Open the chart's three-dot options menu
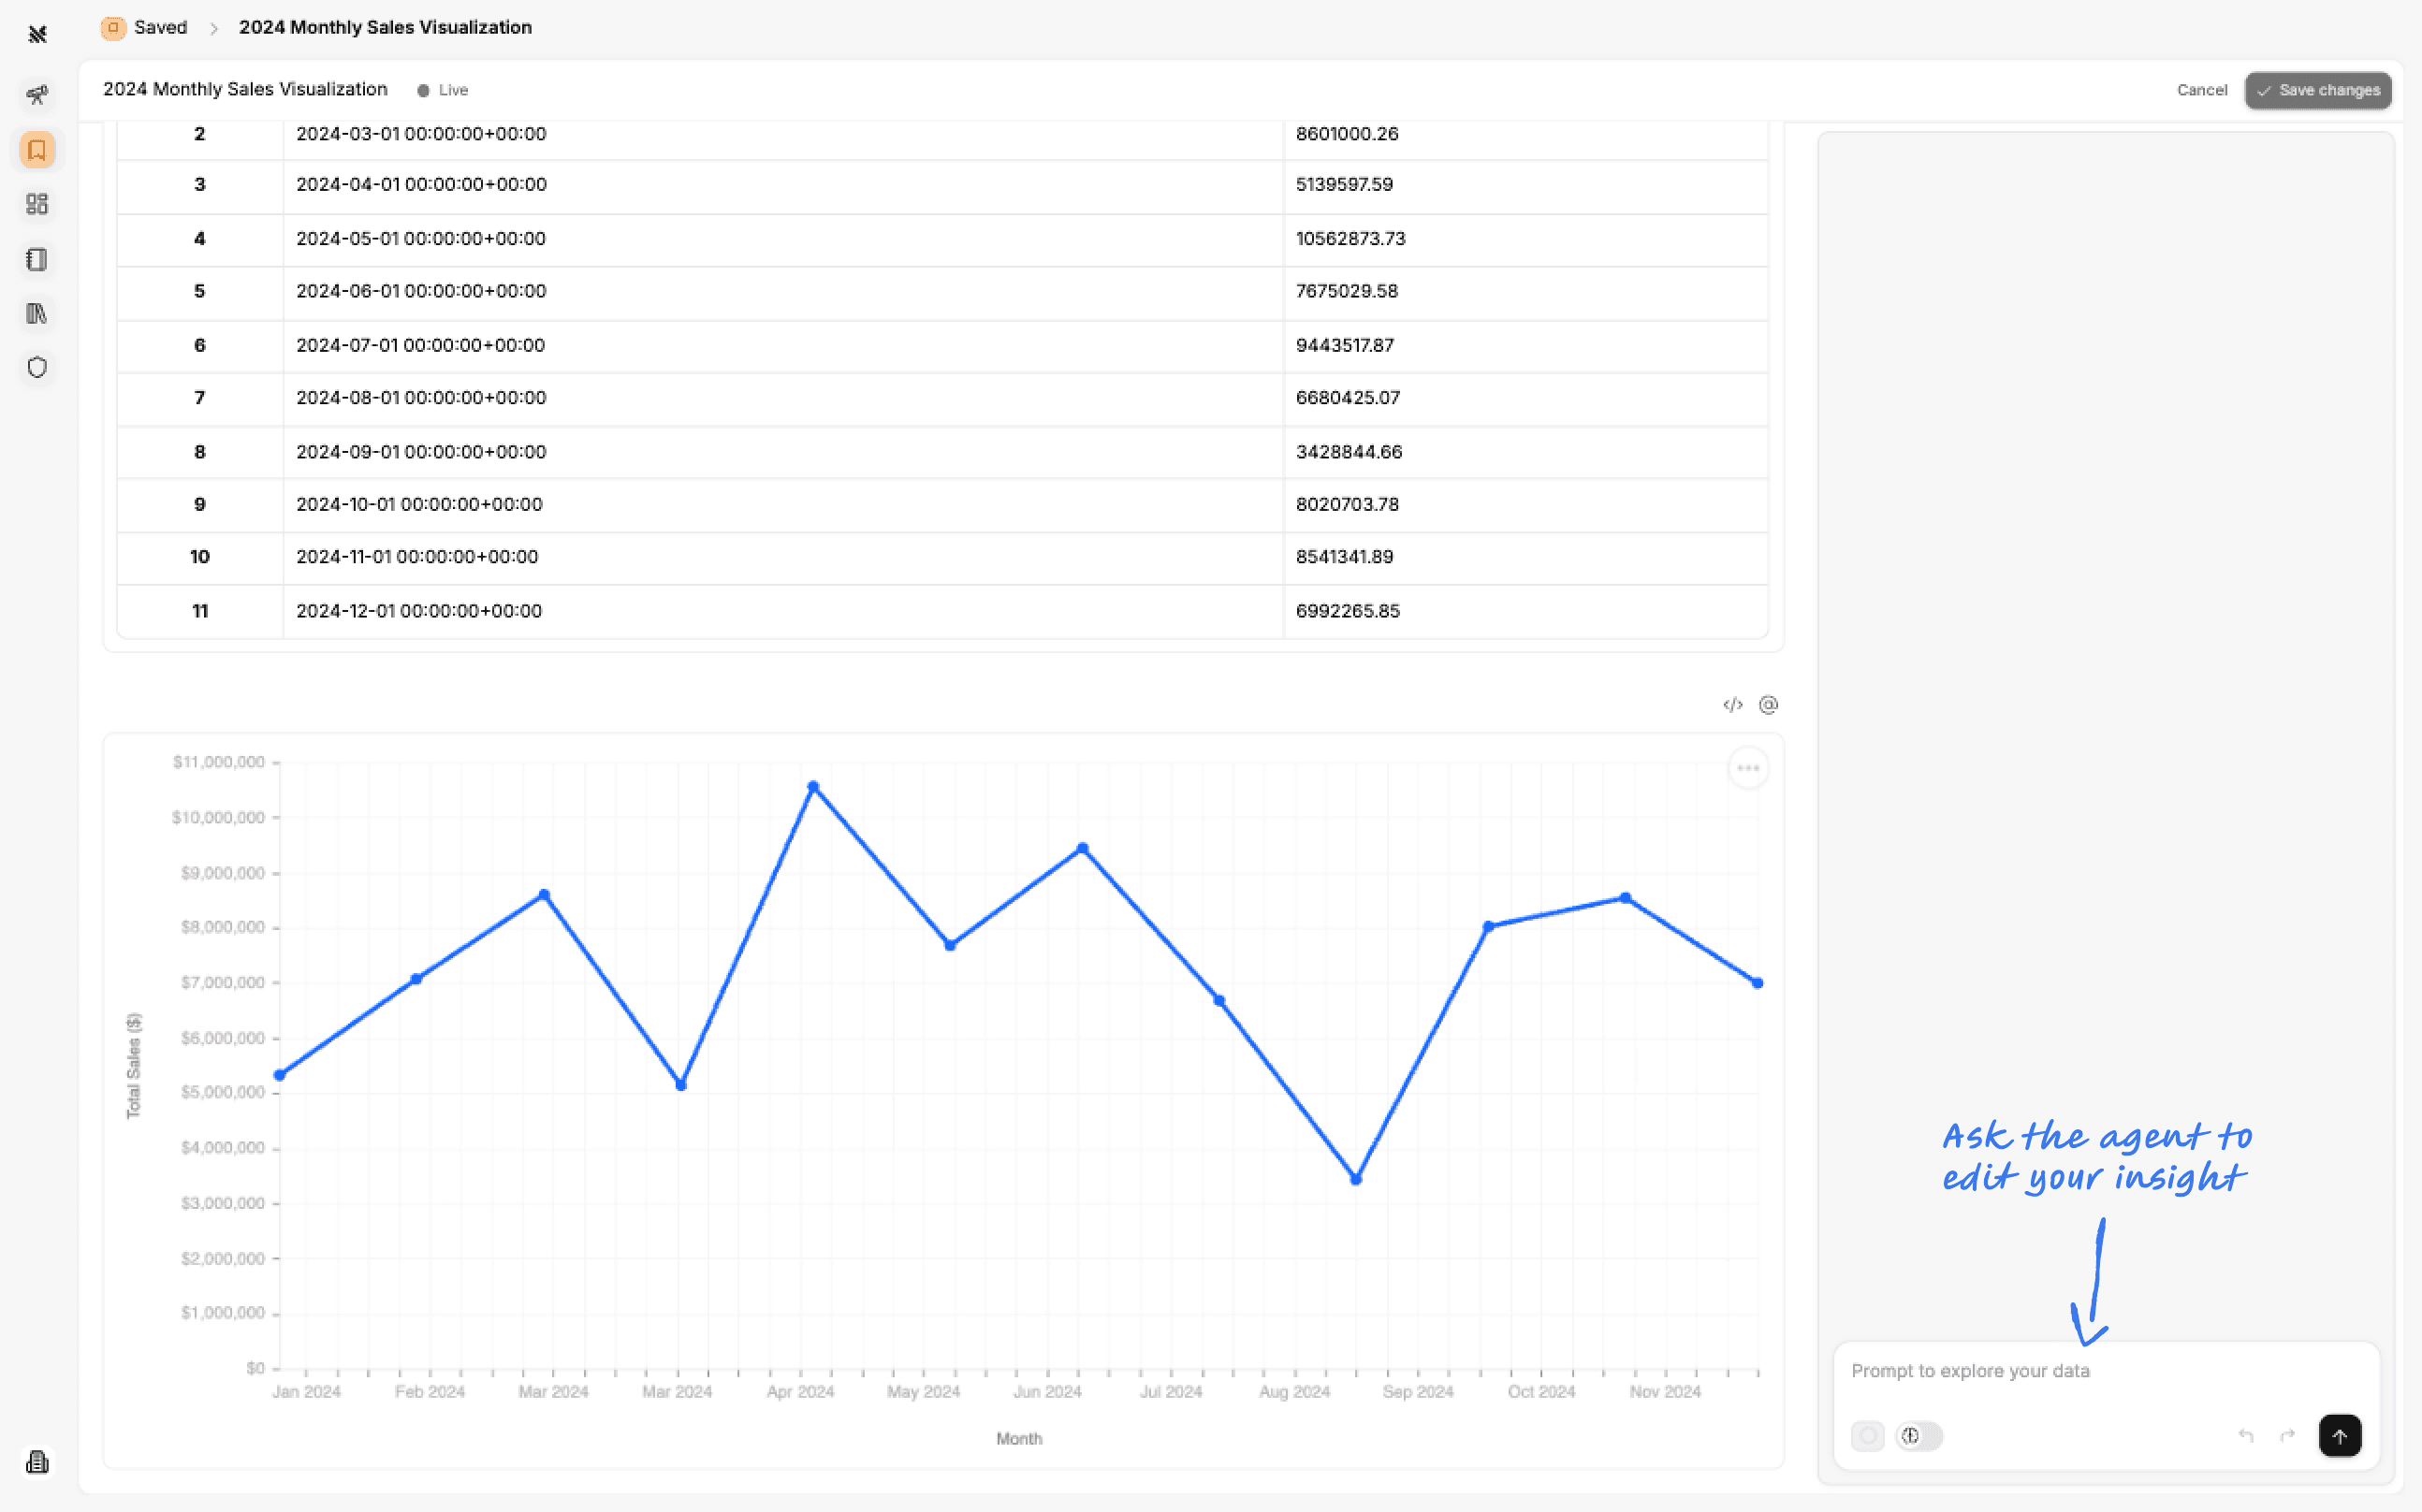The image size is (2422, 1512). [x=1748, y=767]
